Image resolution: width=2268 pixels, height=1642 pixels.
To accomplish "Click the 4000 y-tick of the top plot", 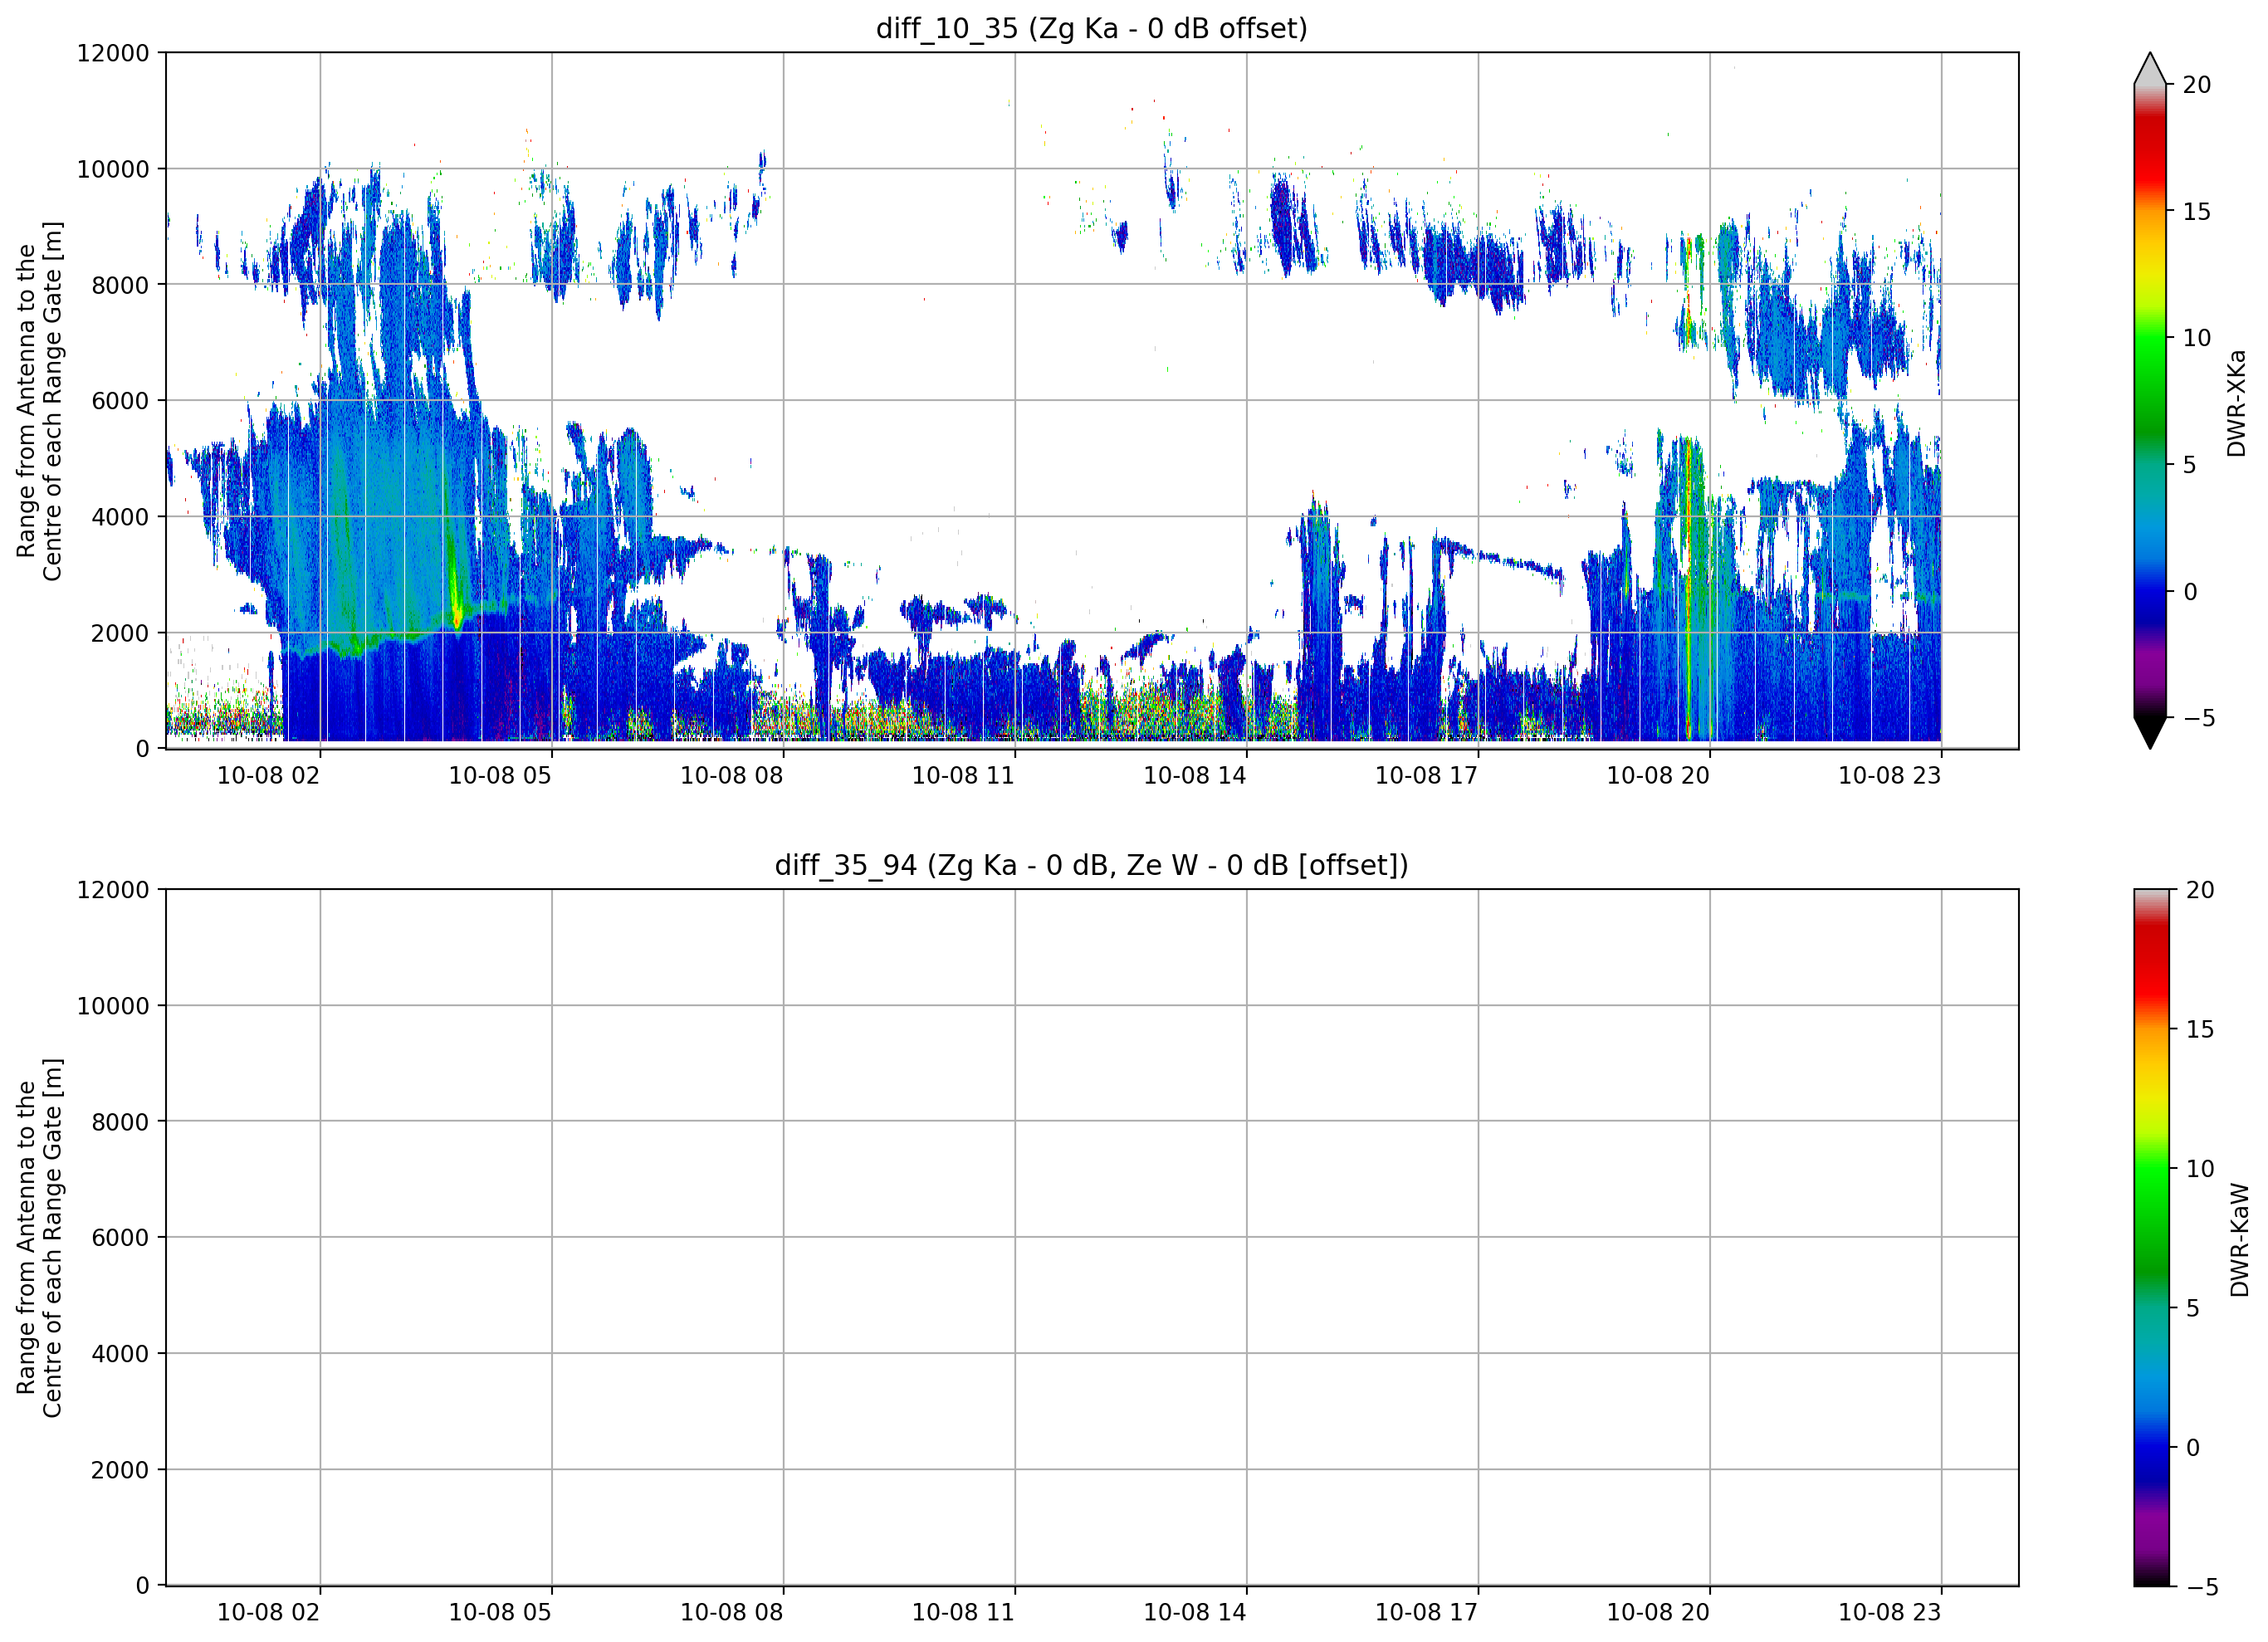I will coord(120,517).
